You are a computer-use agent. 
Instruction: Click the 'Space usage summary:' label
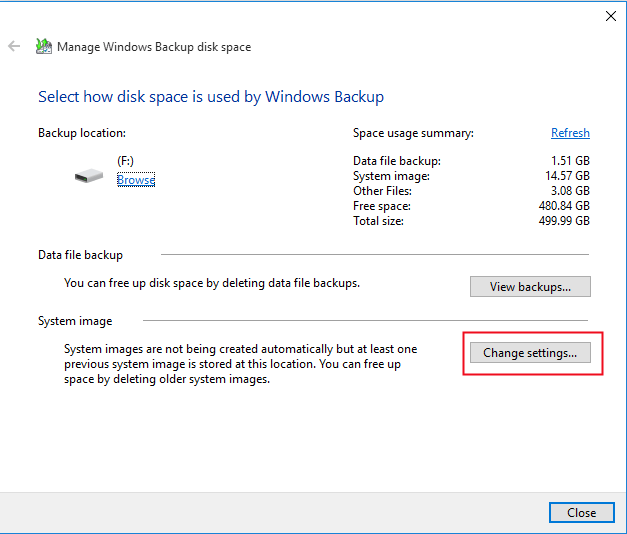[x=413, y=133]
